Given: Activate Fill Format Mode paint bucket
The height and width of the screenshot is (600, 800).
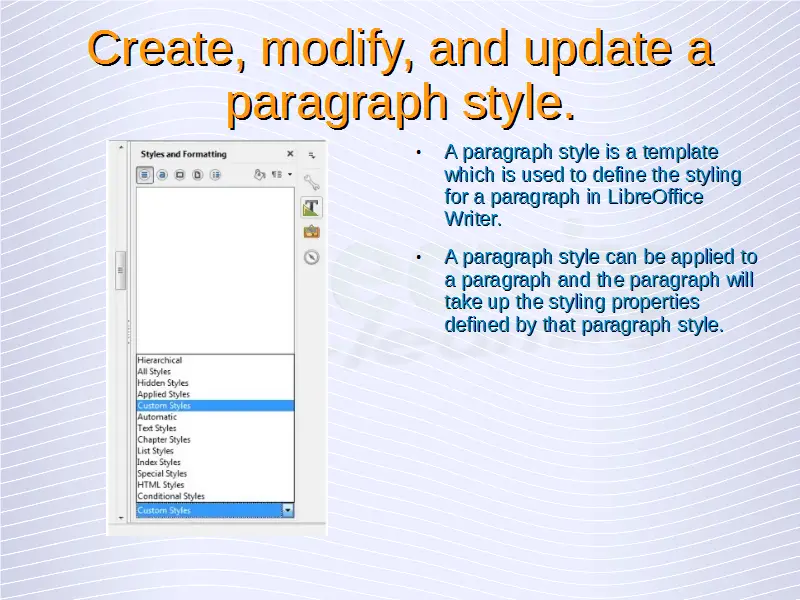Looking at the screenshot, I should [259, 175].
